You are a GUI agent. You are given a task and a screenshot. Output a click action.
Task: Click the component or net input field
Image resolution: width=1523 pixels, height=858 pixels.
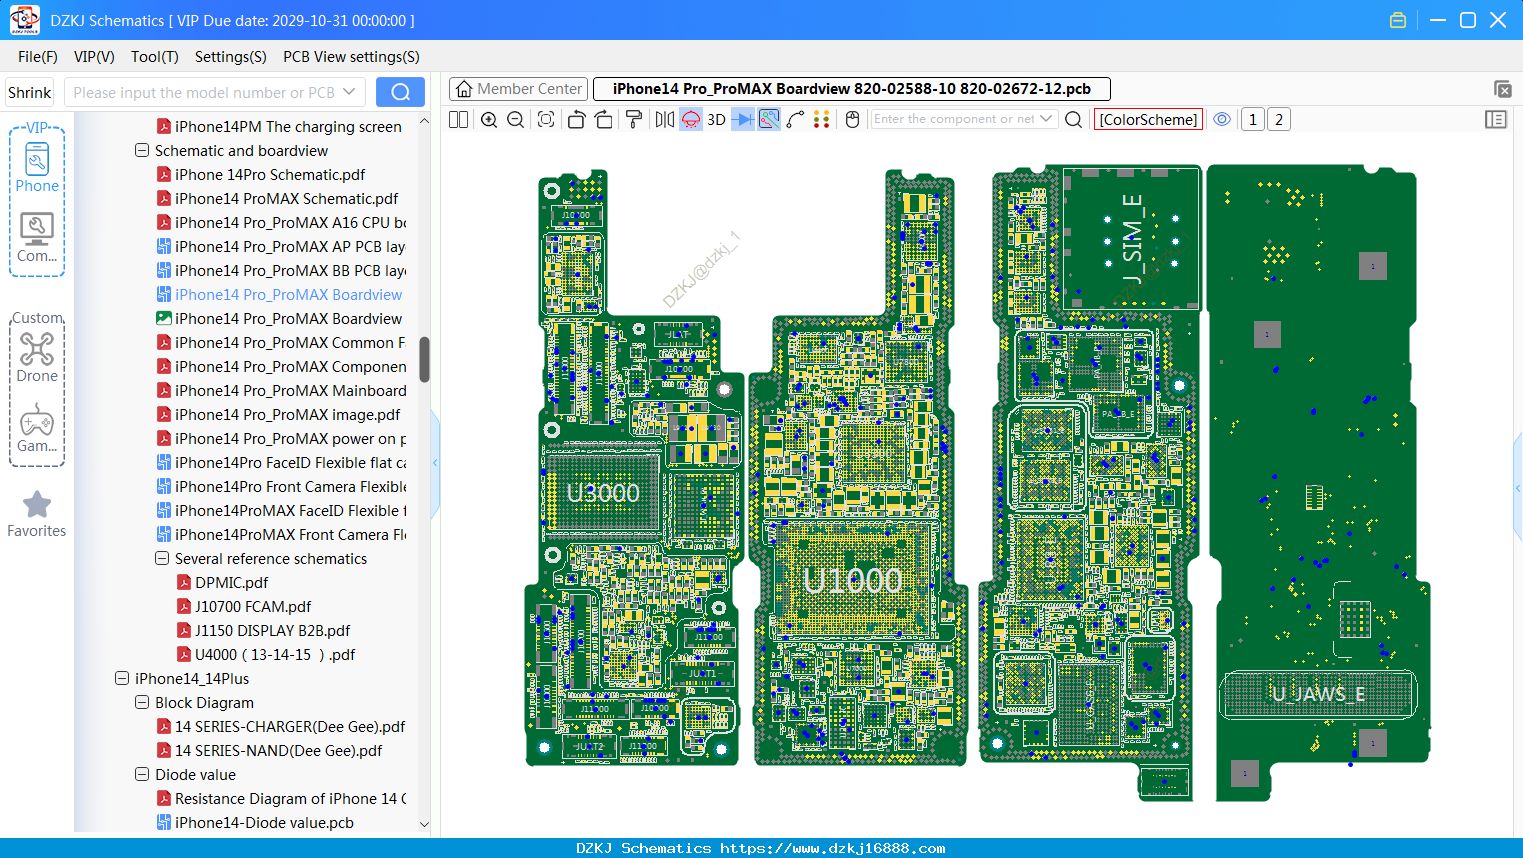pos(956,119)
